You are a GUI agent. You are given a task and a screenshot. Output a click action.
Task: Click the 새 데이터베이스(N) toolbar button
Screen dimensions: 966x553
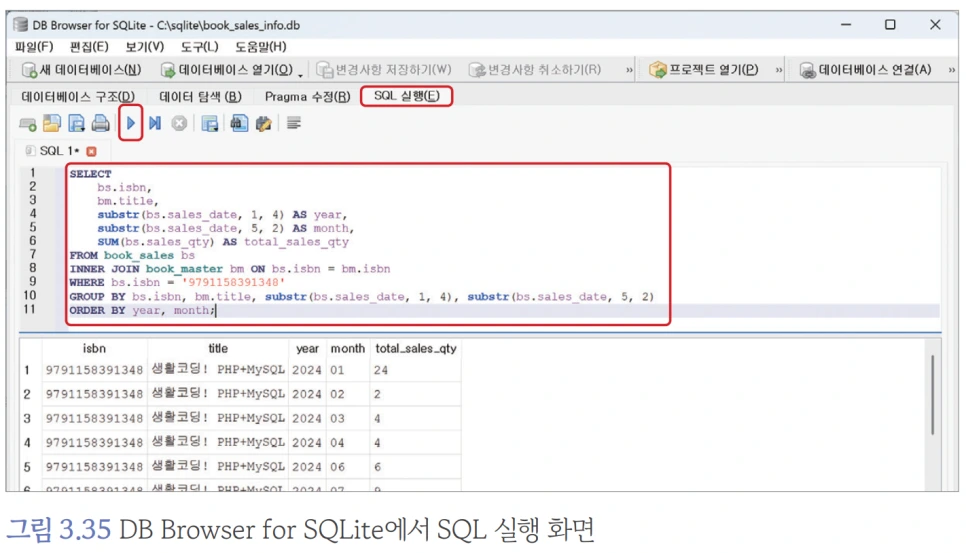81,70
